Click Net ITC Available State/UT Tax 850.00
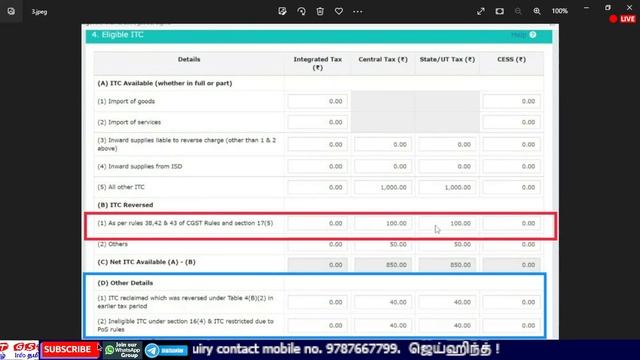The width and height of the screenshot is (640, 360). coord(447,265)
